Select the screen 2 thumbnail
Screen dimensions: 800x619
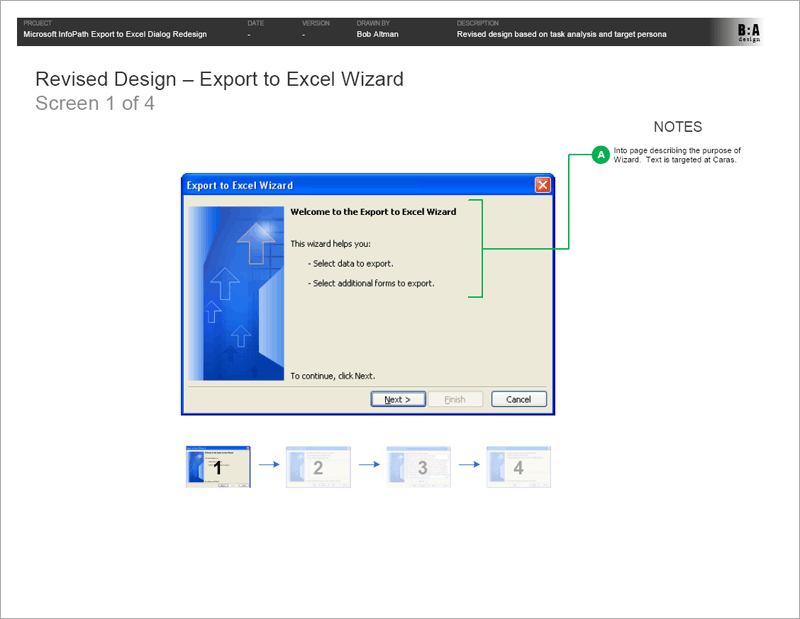(x=318, y=466)
